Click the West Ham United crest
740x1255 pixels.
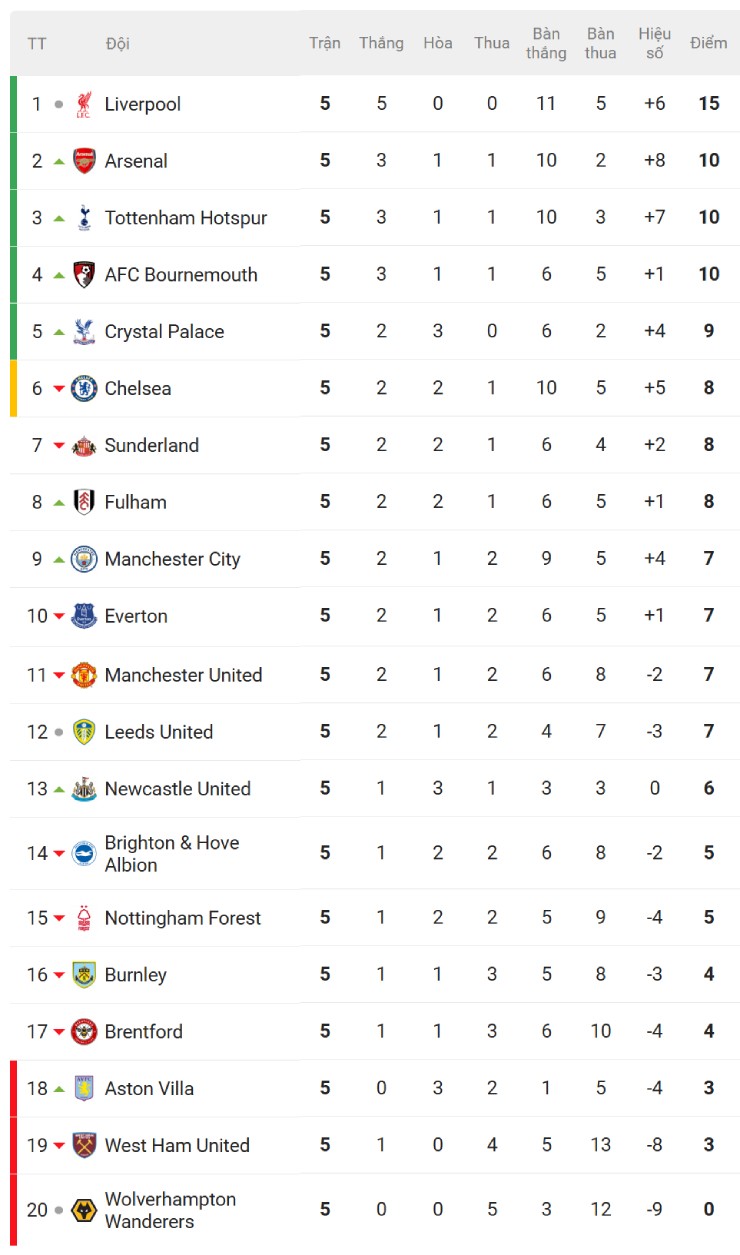[x=84, y=1146]
